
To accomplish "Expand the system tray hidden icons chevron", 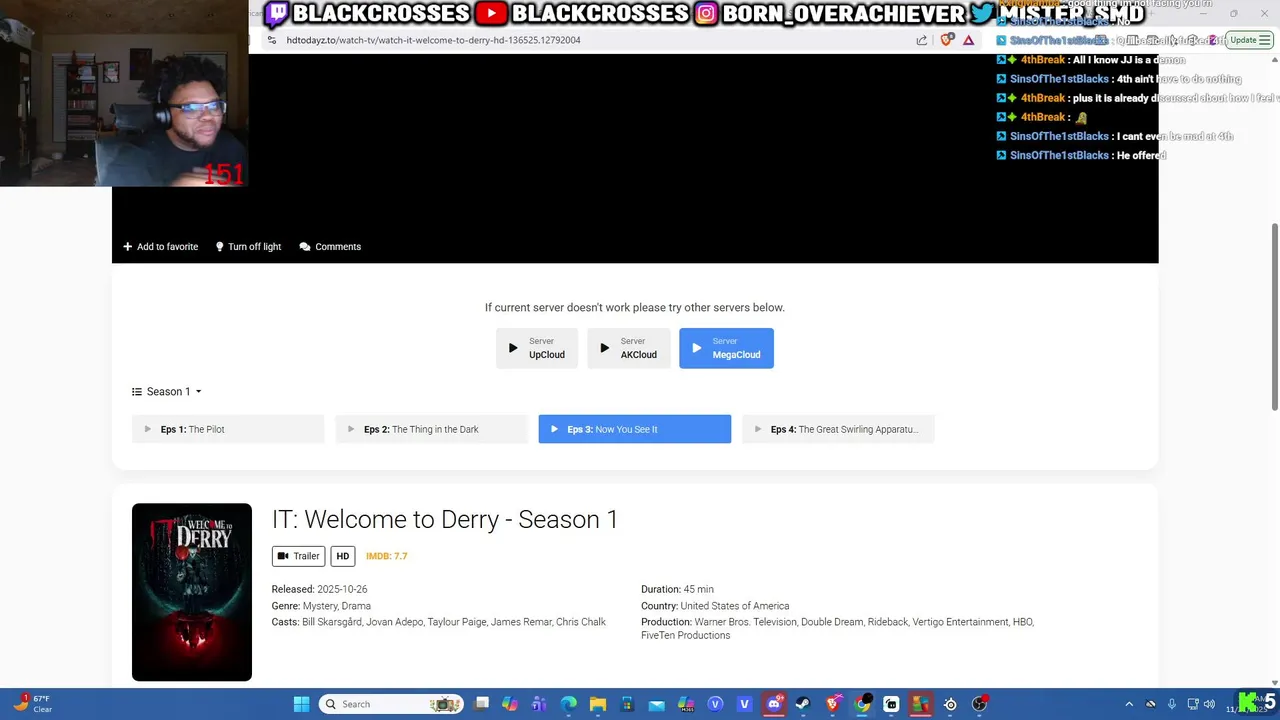I will [x=1129, y=704].
